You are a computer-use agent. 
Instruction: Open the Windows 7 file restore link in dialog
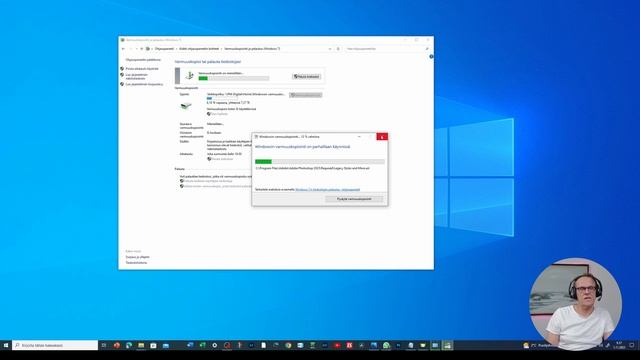[x=328, y=189]
